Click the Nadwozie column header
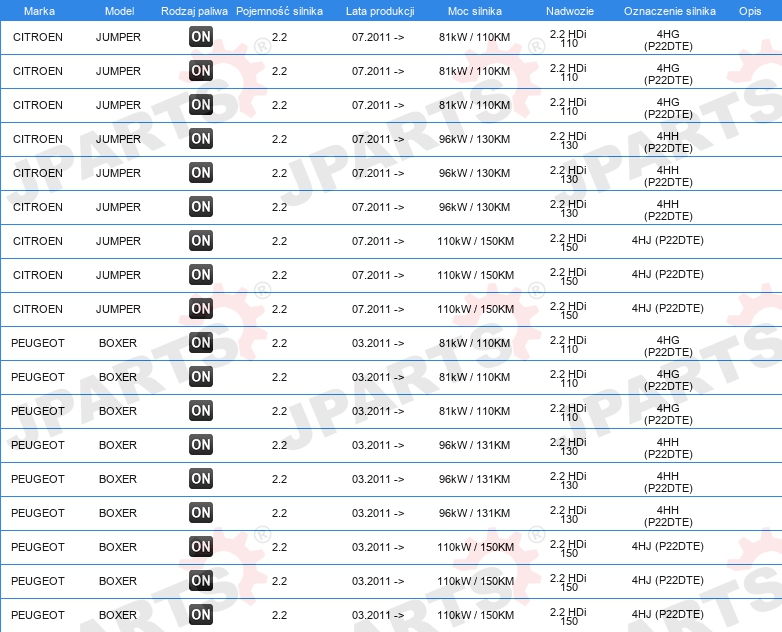 click(570, 11)
